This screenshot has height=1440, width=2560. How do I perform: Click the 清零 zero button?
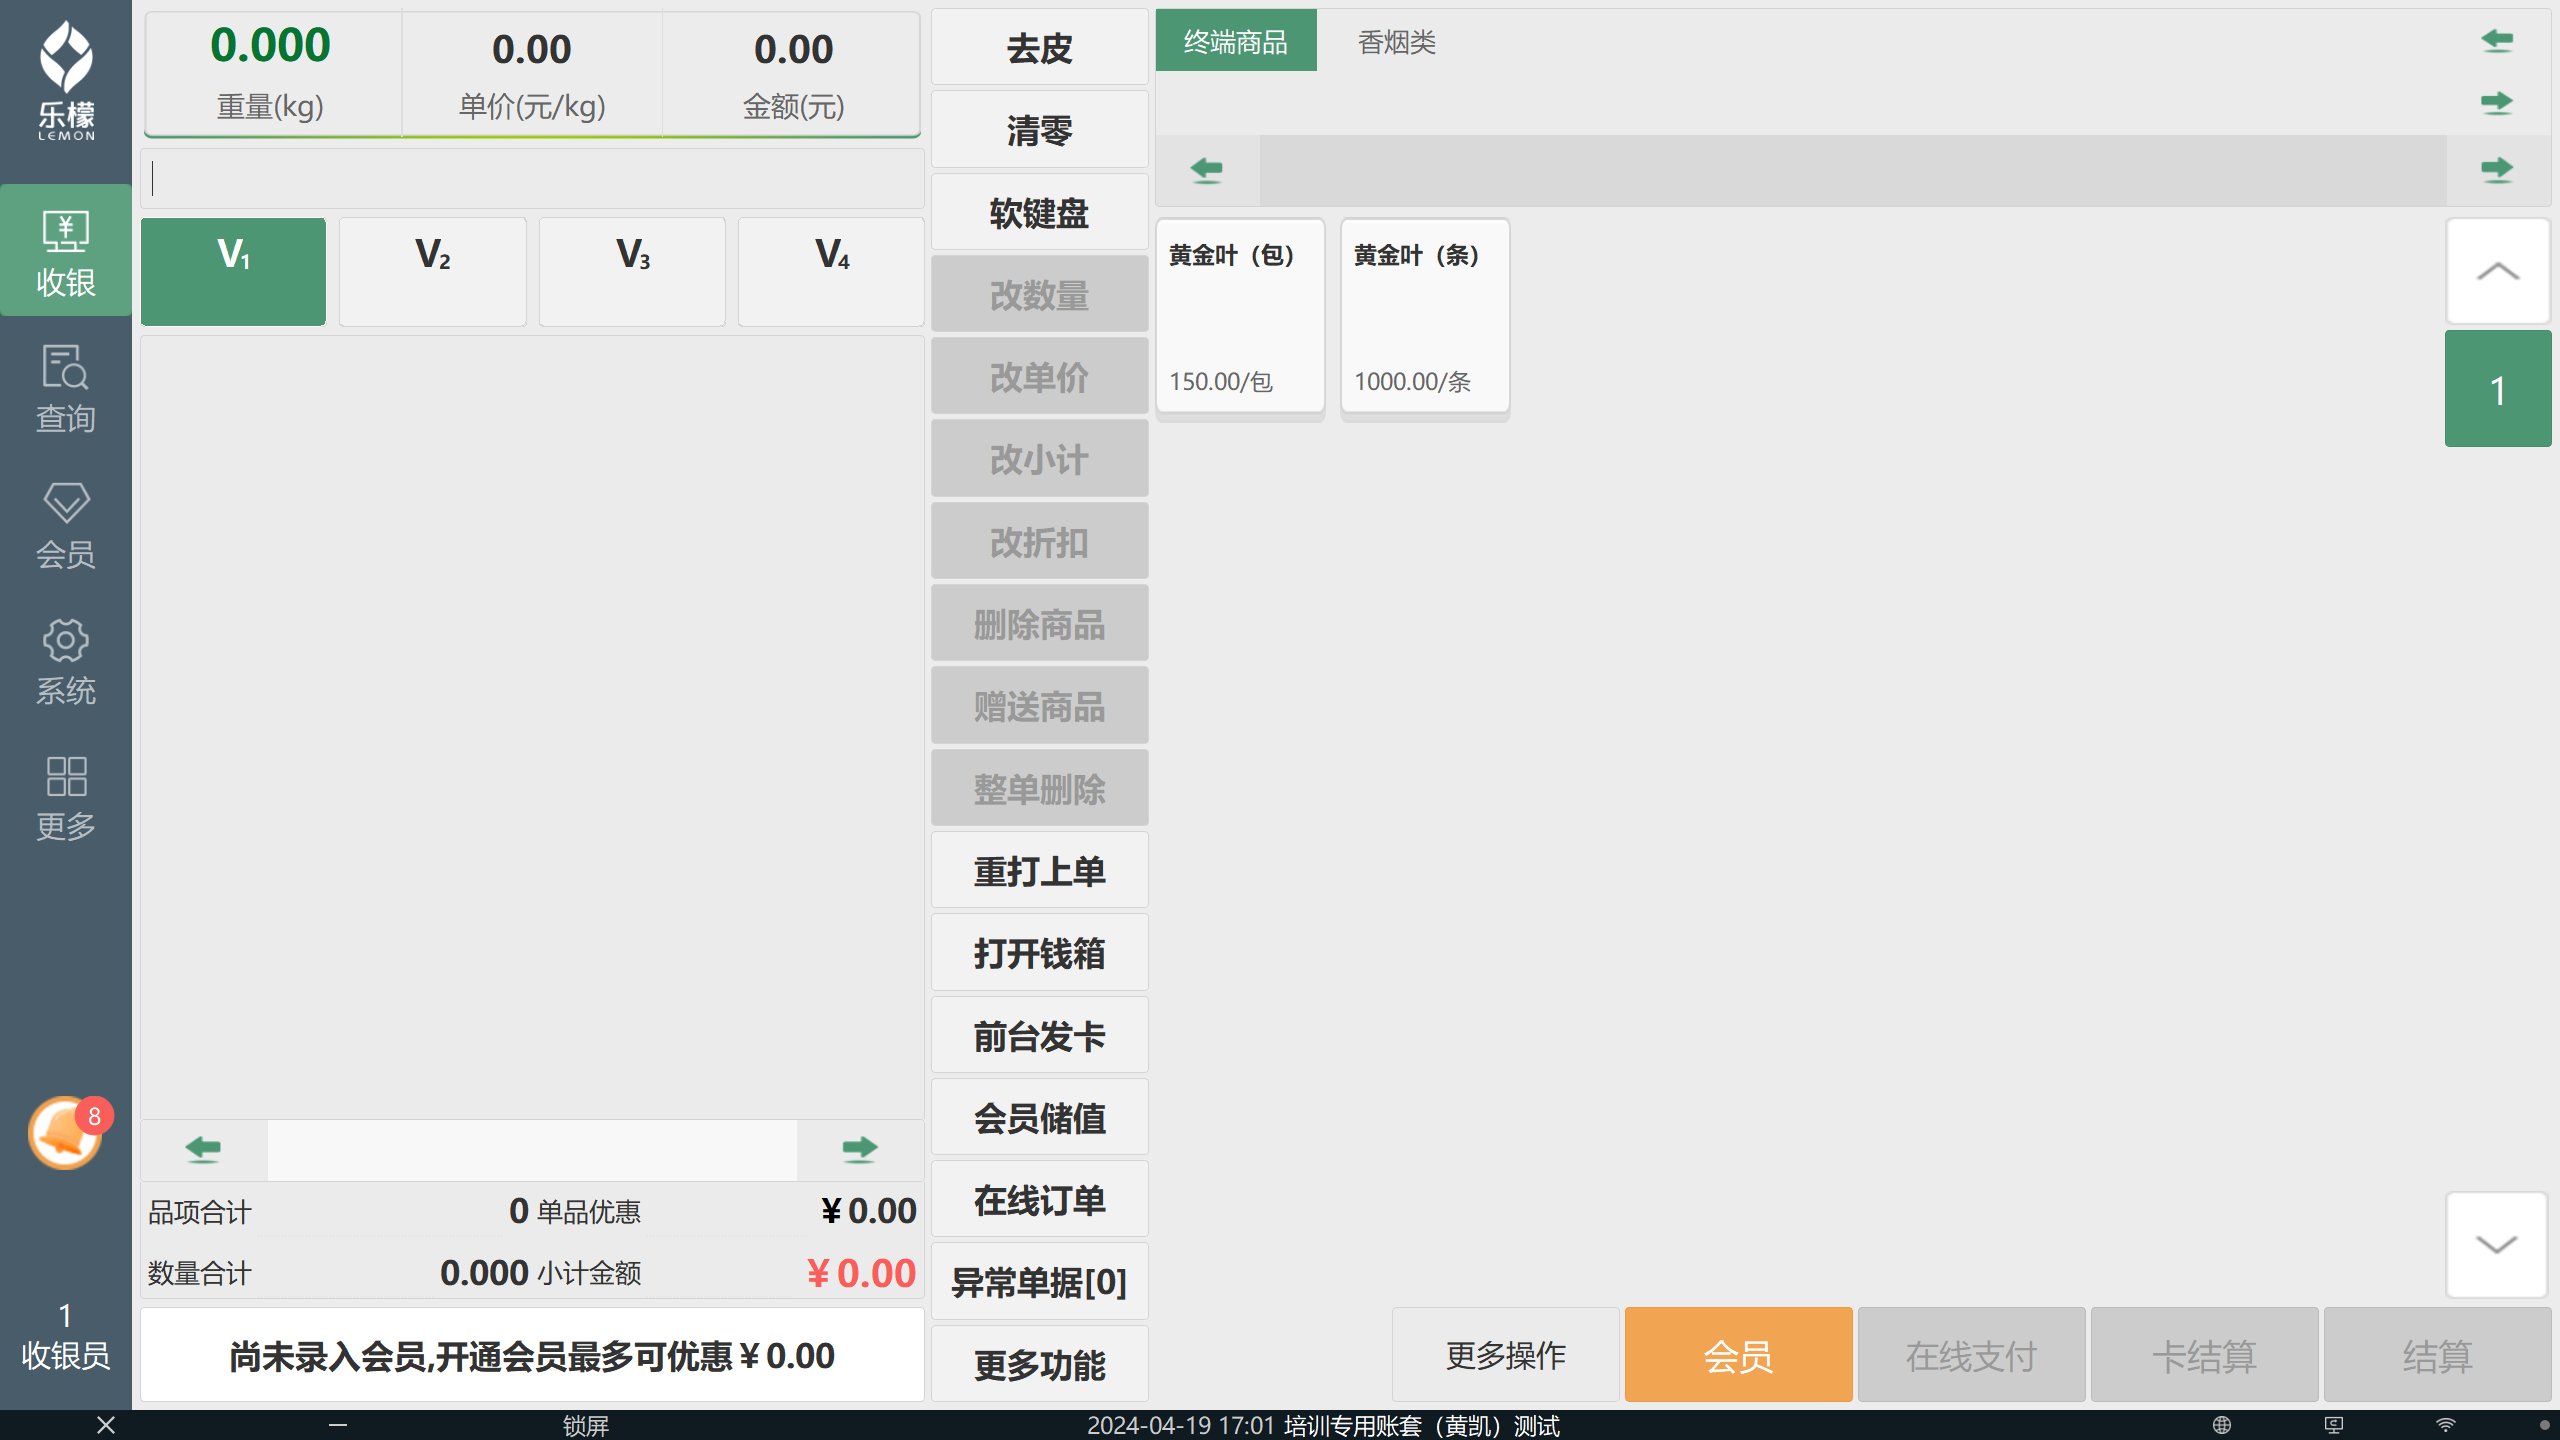click(1040, 130)
